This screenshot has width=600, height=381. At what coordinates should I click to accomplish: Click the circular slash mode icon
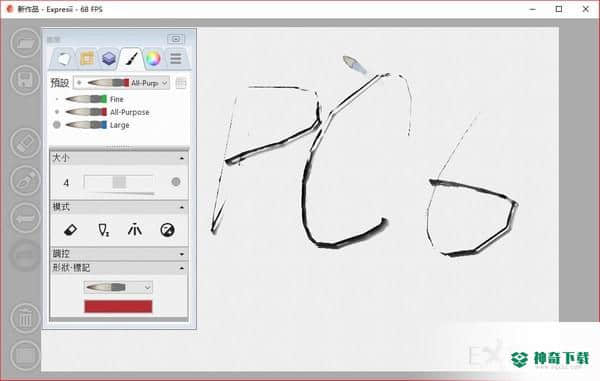167,230
